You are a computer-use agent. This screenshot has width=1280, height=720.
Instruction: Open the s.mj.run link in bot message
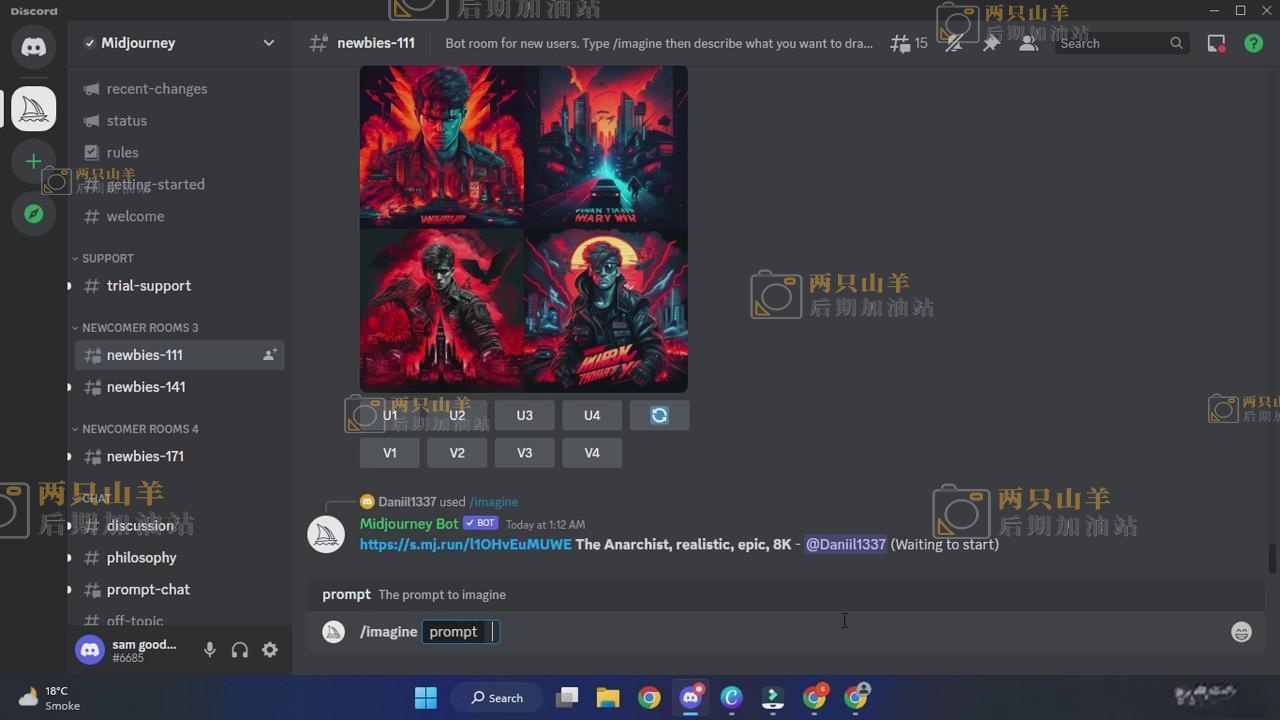465,544
